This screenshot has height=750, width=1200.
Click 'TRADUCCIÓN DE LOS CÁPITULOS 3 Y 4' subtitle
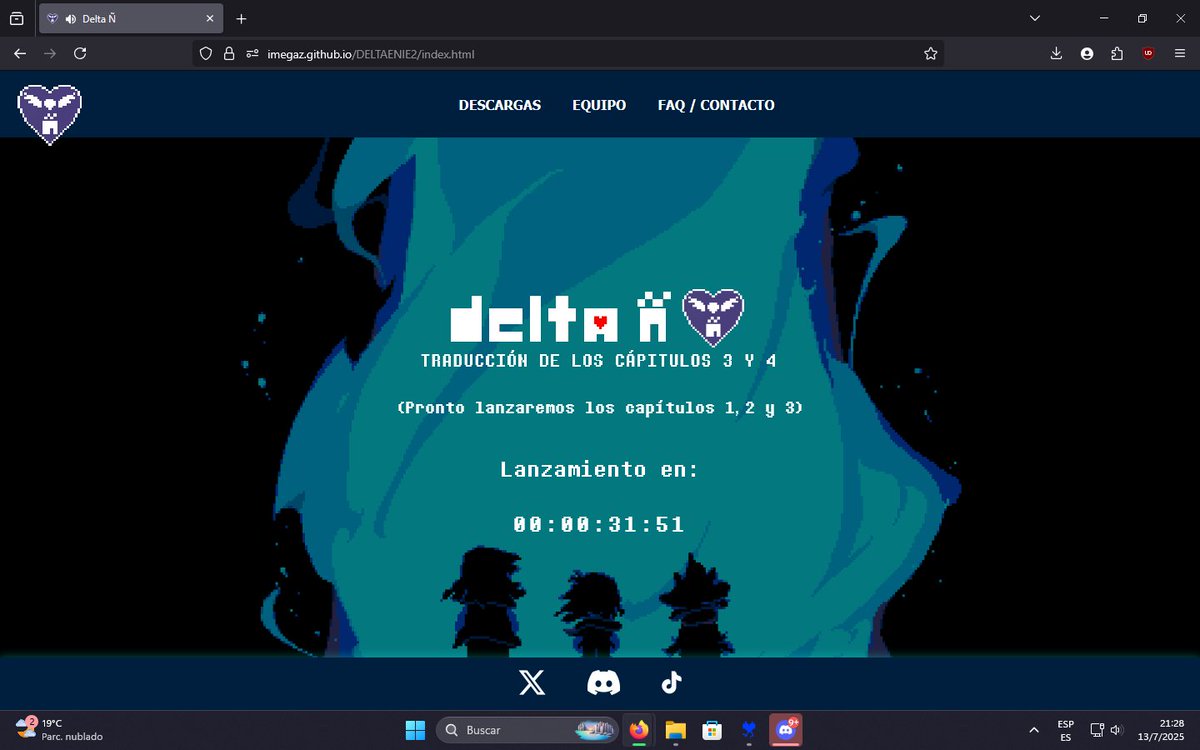tap(599, 361)
